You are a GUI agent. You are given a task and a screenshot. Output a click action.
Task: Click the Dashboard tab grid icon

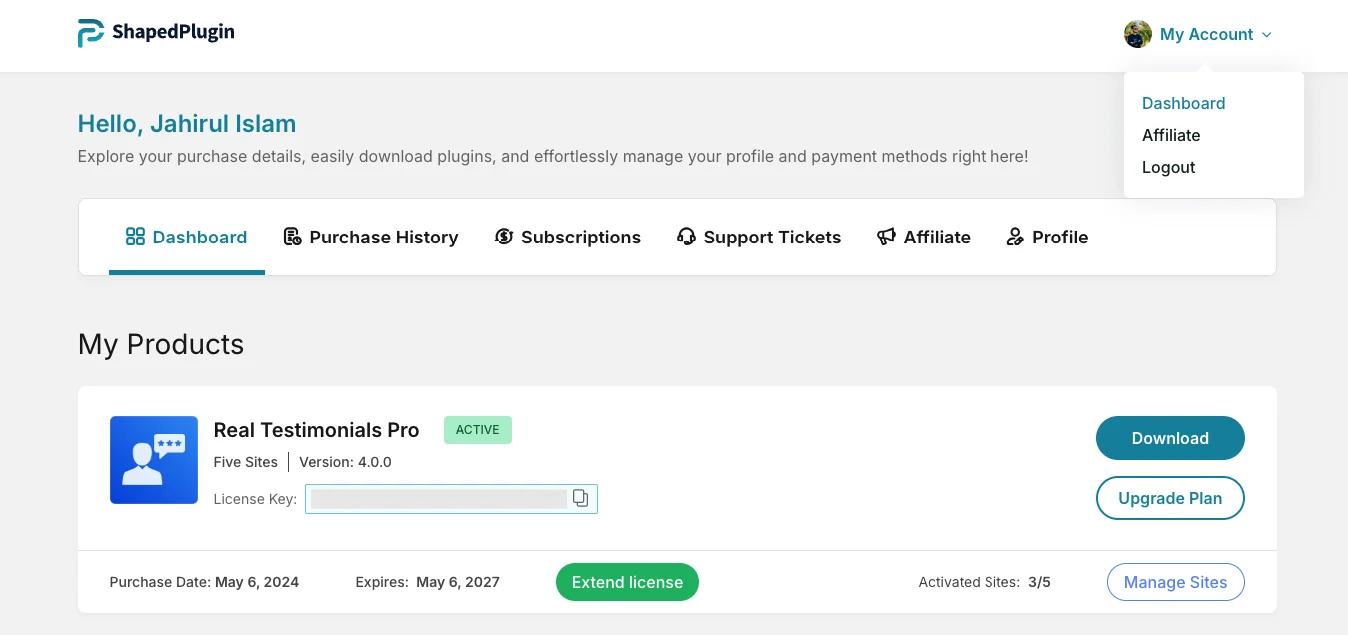(135, 237)
